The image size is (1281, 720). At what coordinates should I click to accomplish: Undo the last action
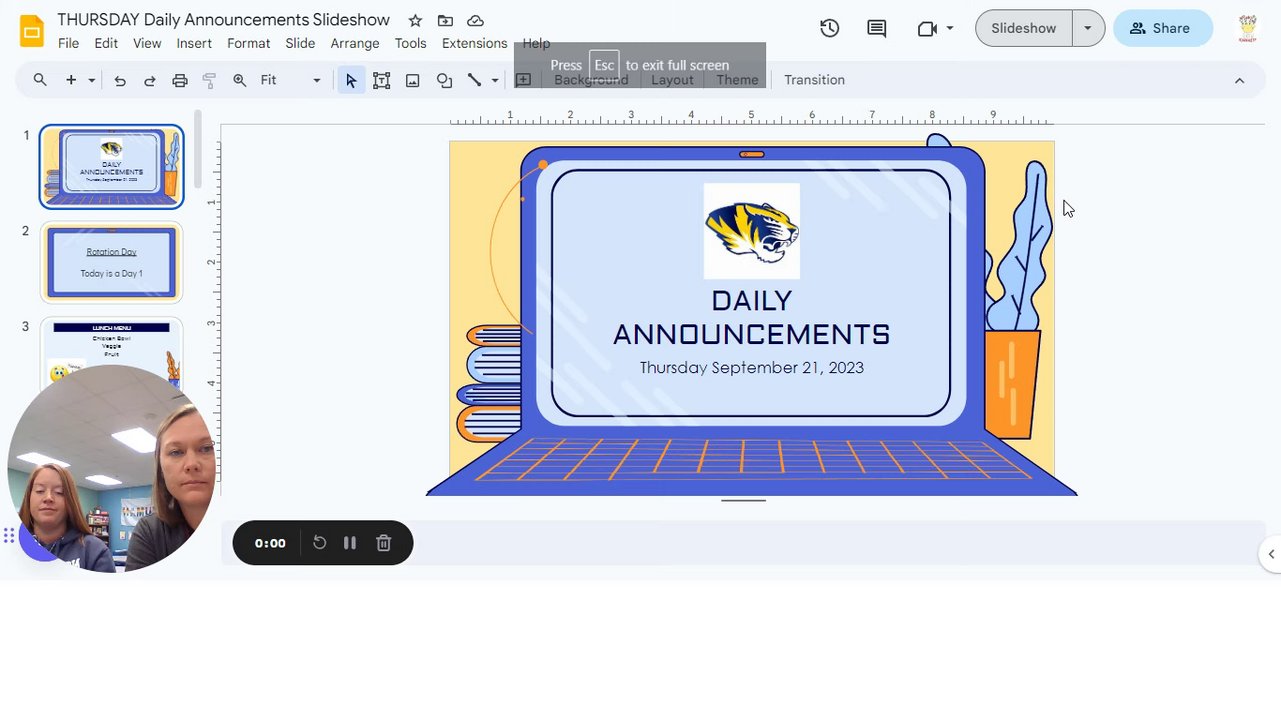coord(120,80)
